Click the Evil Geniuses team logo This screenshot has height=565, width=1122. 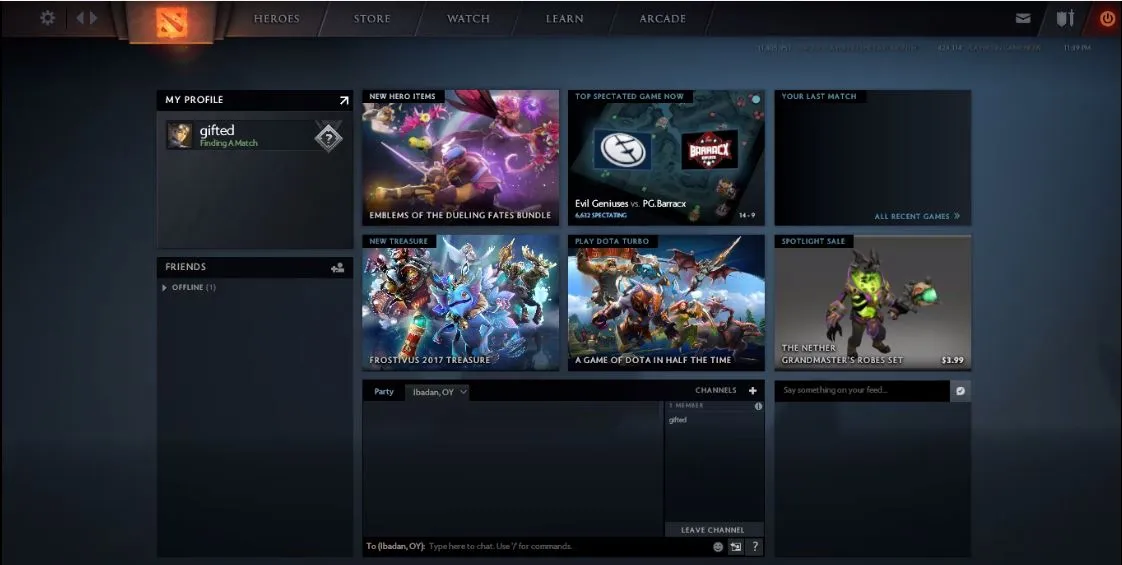(623, 150)
